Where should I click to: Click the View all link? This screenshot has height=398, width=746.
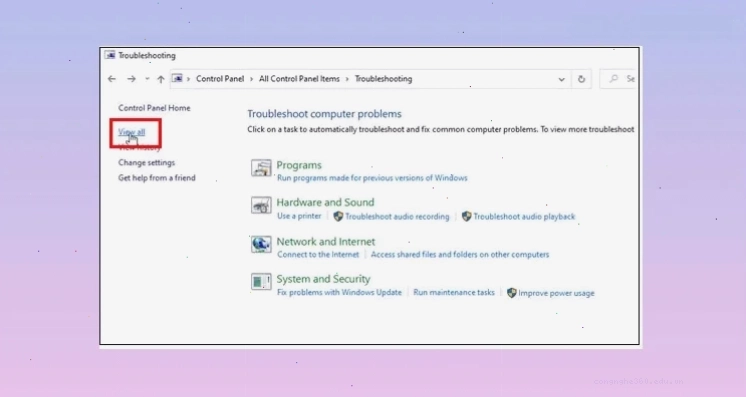click(x=131, y=132)
